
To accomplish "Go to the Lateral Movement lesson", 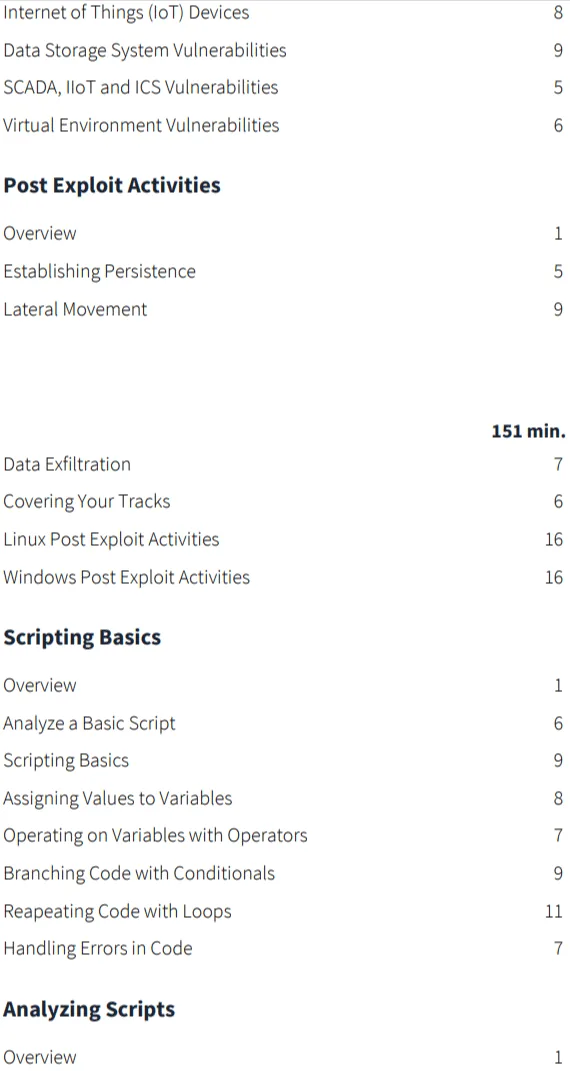I will pos(75,309).
